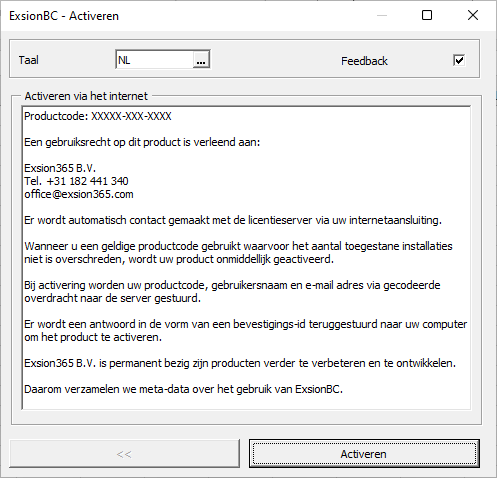Click the disabled << back button
Viewport: 497px width, 478px height.
coord(124,454)
